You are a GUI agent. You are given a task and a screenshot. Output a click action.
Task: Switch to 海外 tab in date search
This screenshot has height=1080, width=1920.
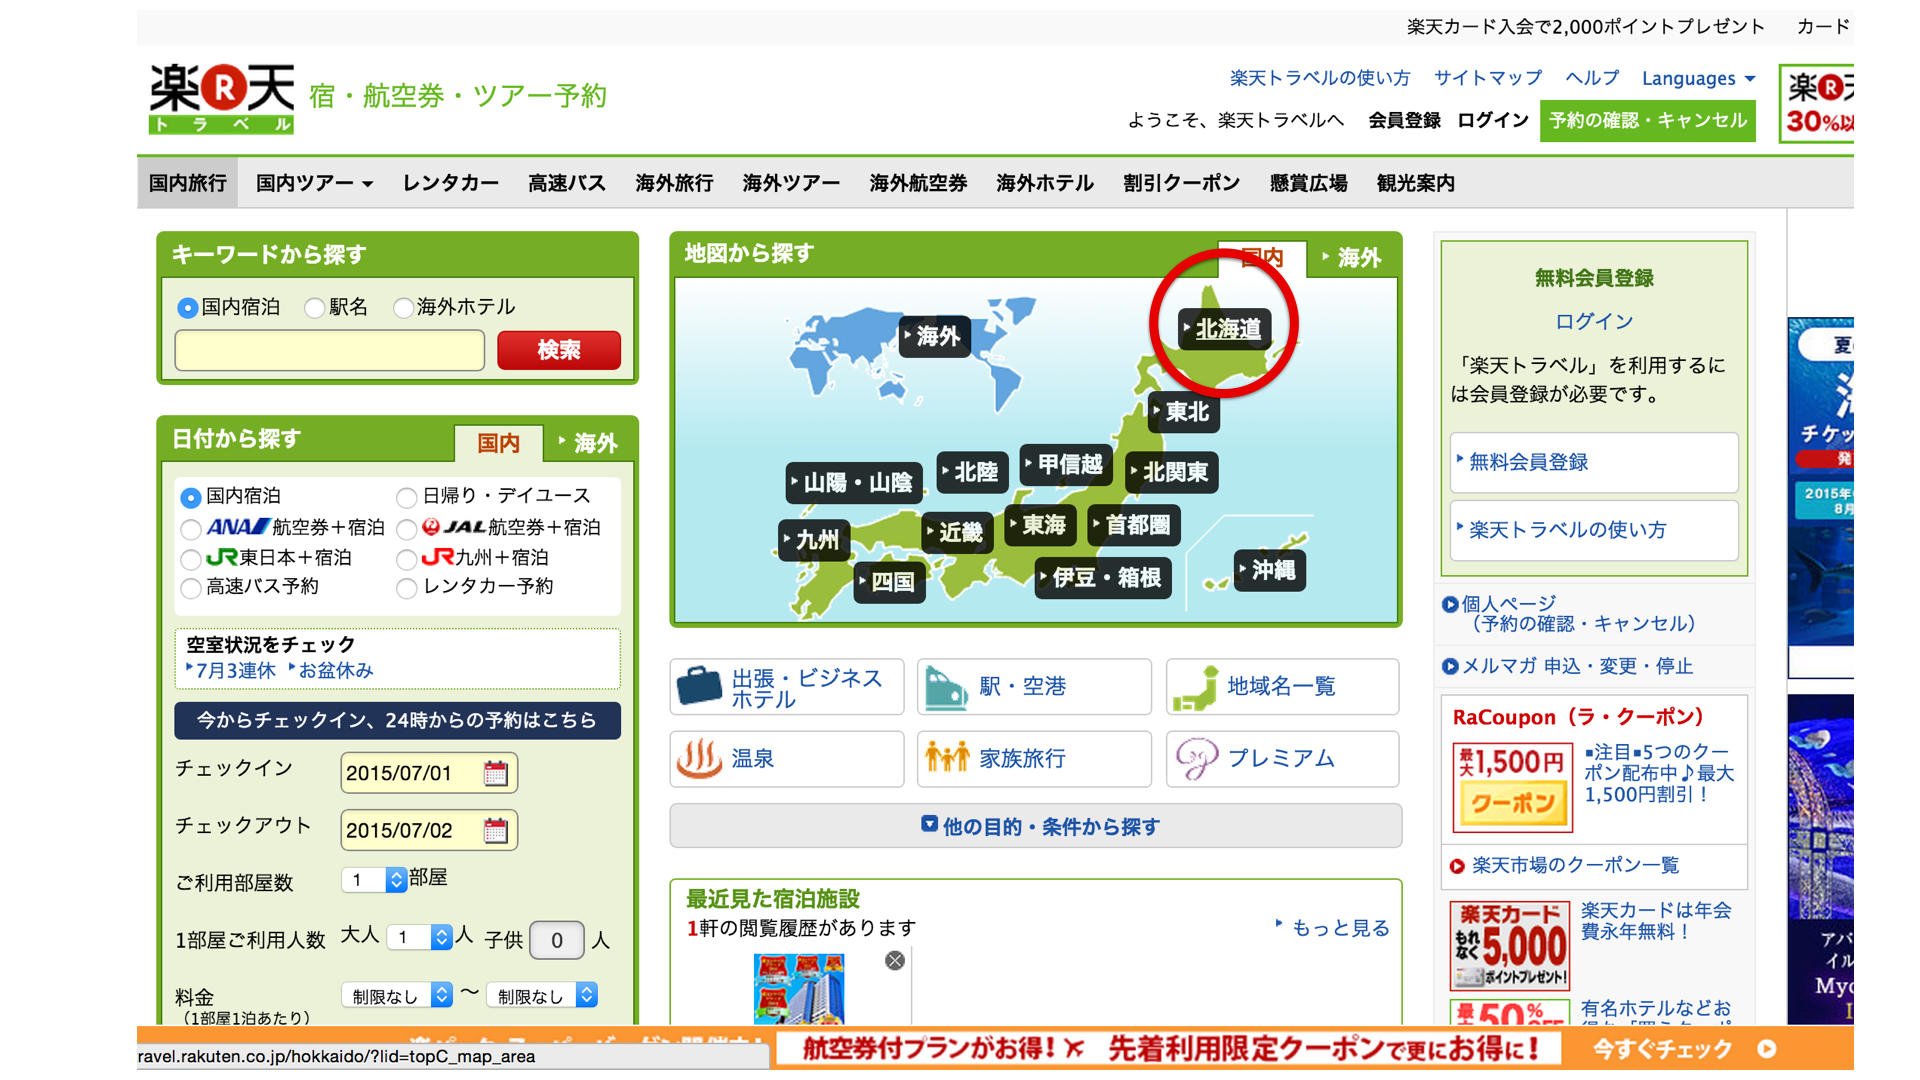tap(588, 443)
